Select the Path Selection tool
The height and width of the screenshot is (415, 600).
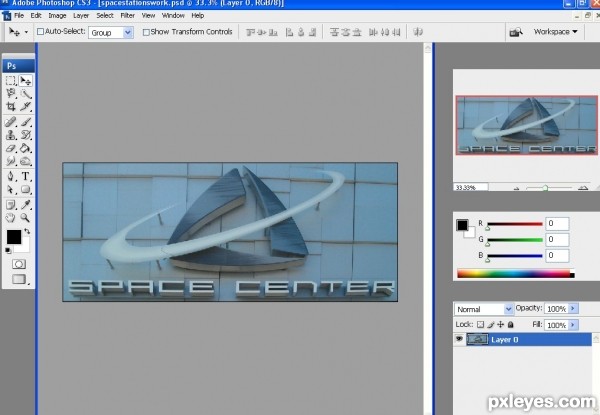pos(11,189)
